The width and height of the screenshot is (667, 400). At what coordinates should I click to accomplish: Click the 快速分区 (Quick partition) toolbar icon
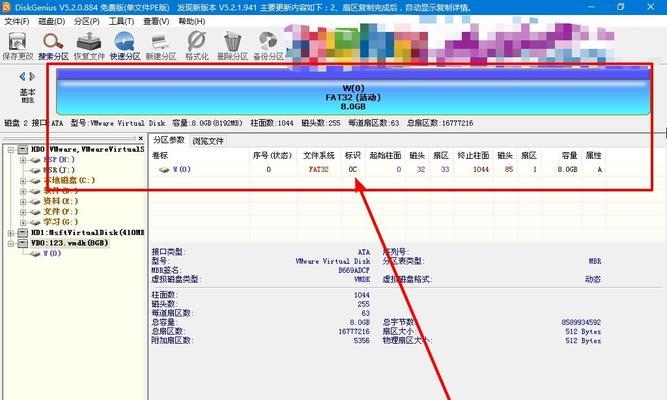coord(125,42)
